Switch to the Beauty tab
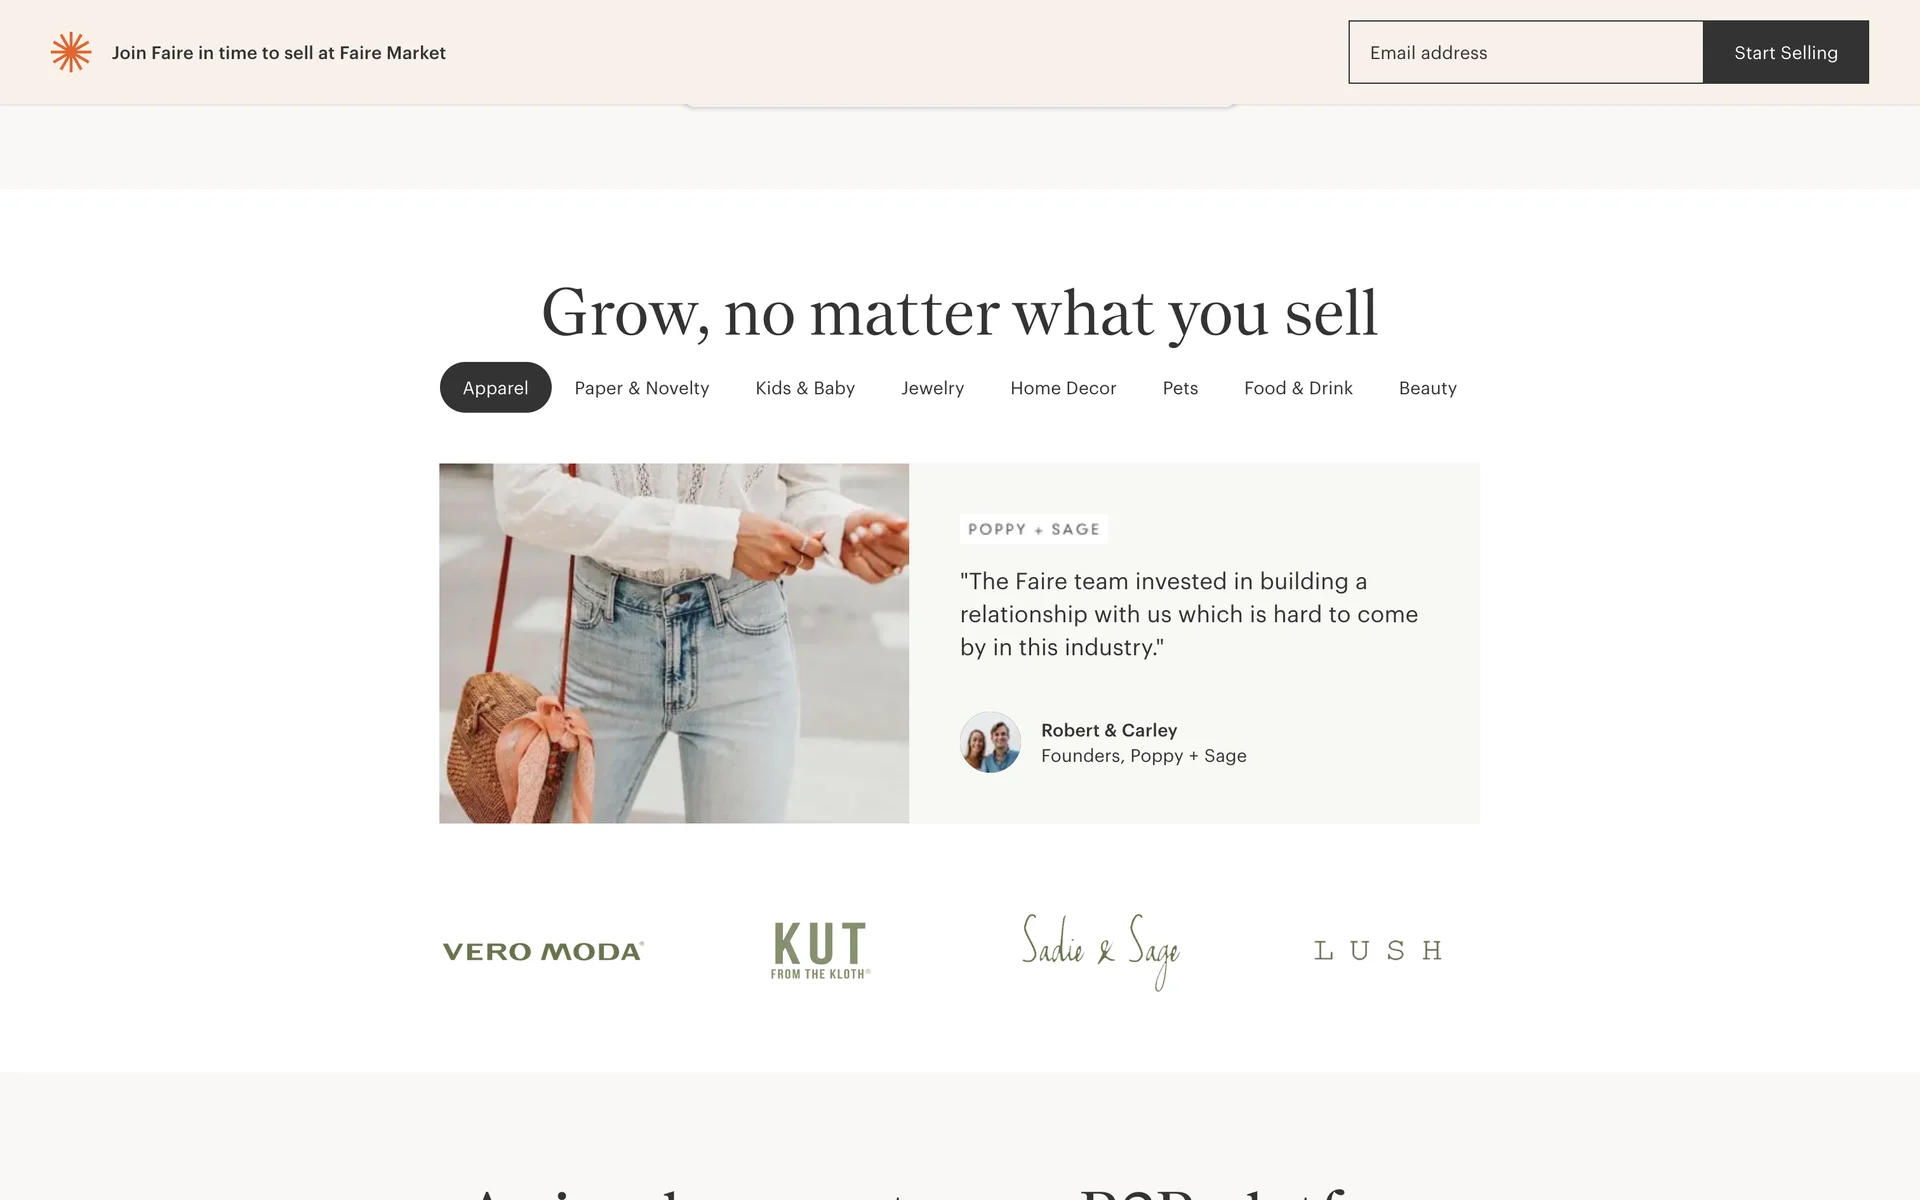 tap(1427, 388)
